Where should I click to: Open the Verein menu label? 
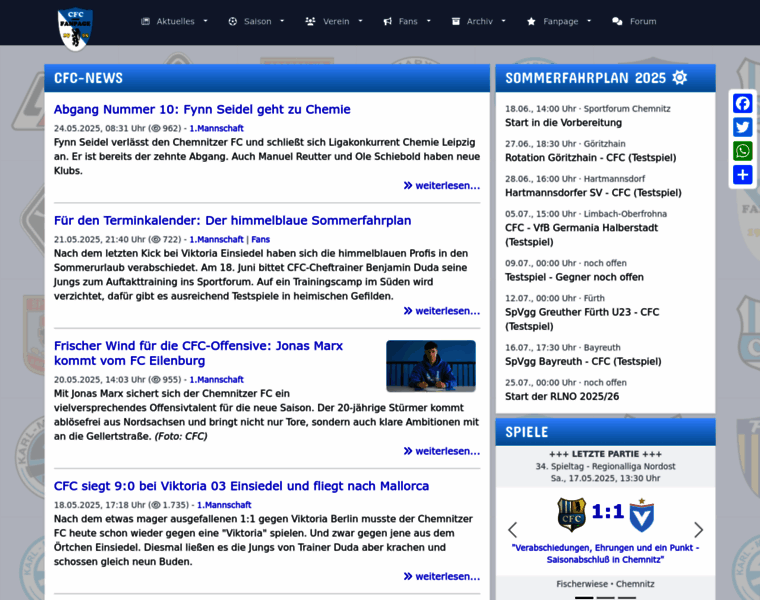tap(336, 21)
